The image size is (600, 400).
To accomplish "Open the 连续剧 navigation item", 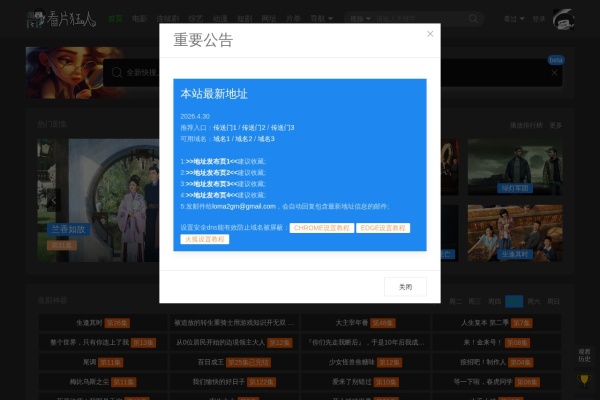I will click(x=168, y=18).
